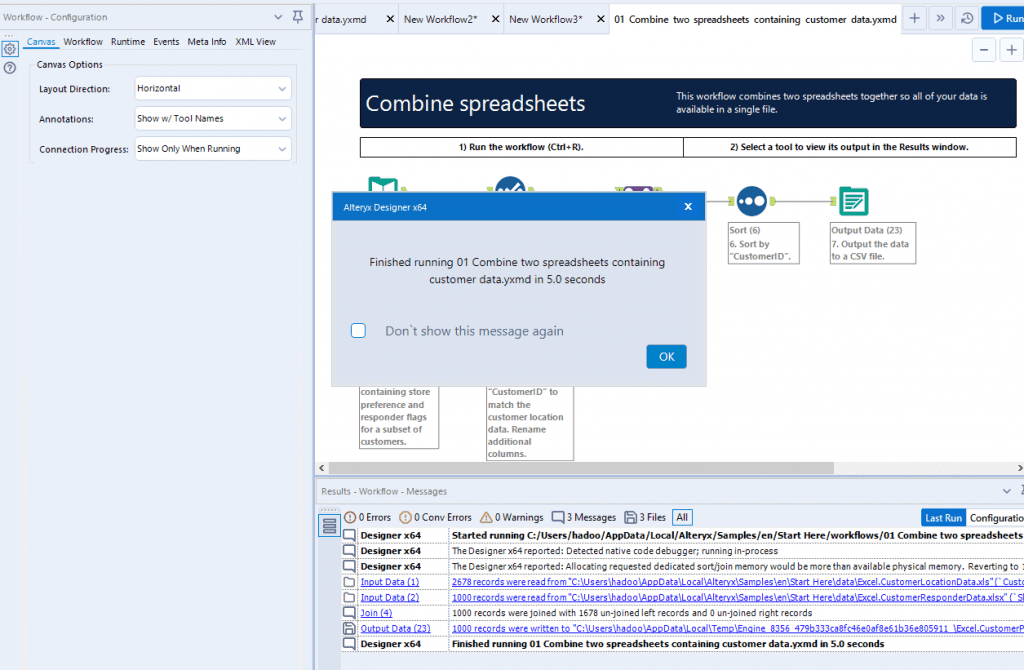
Task: Click message icon beside Join (4) row
Action: click(x=349, y=613)
